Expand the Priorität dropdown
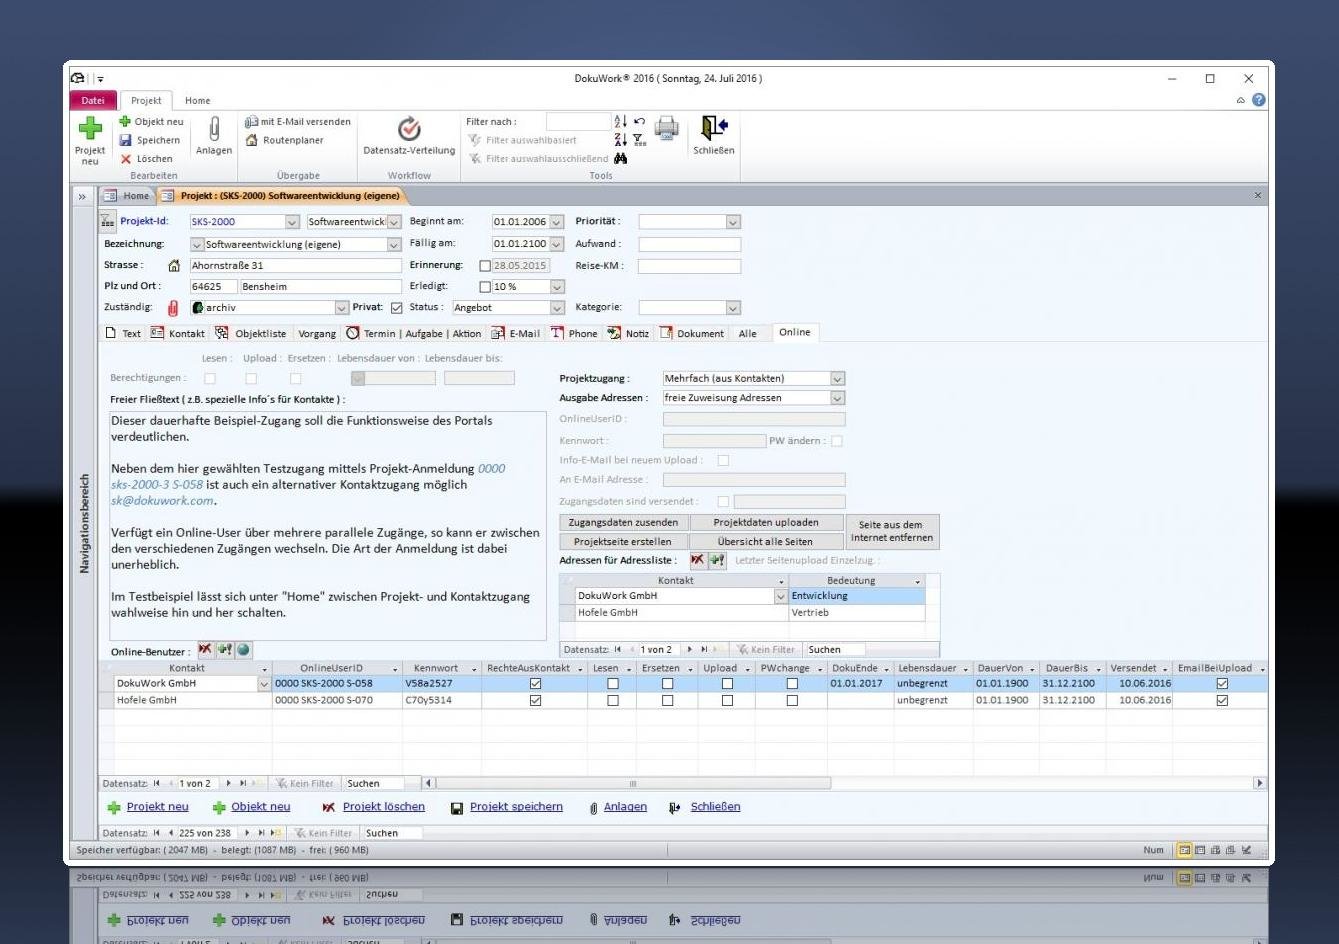The image size is (1339, 944). (733, 222)
